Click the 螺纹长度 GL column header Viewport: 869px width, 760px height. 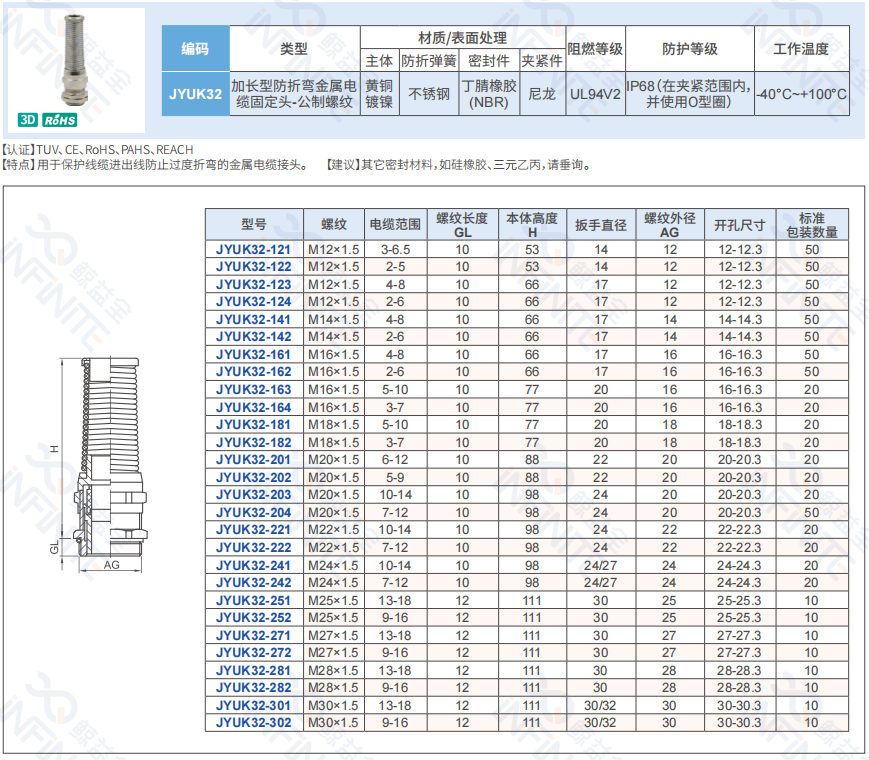[x=462, y=225]
